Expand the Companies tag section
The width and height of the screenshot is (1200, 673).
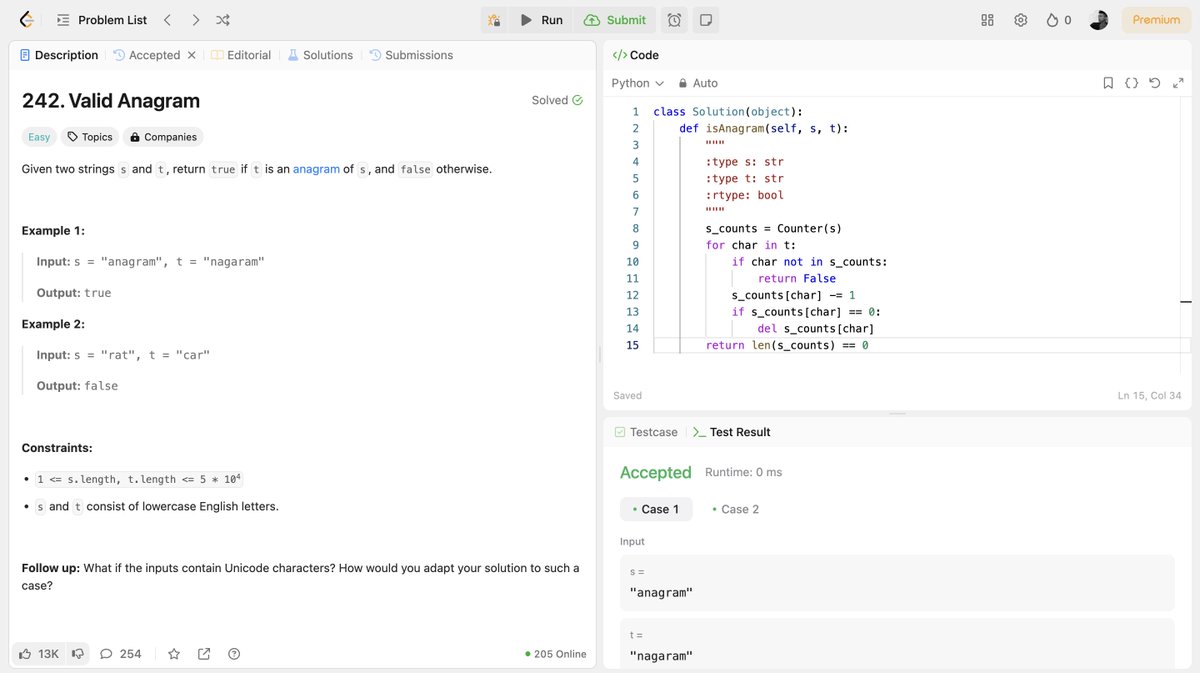point(162,137)
